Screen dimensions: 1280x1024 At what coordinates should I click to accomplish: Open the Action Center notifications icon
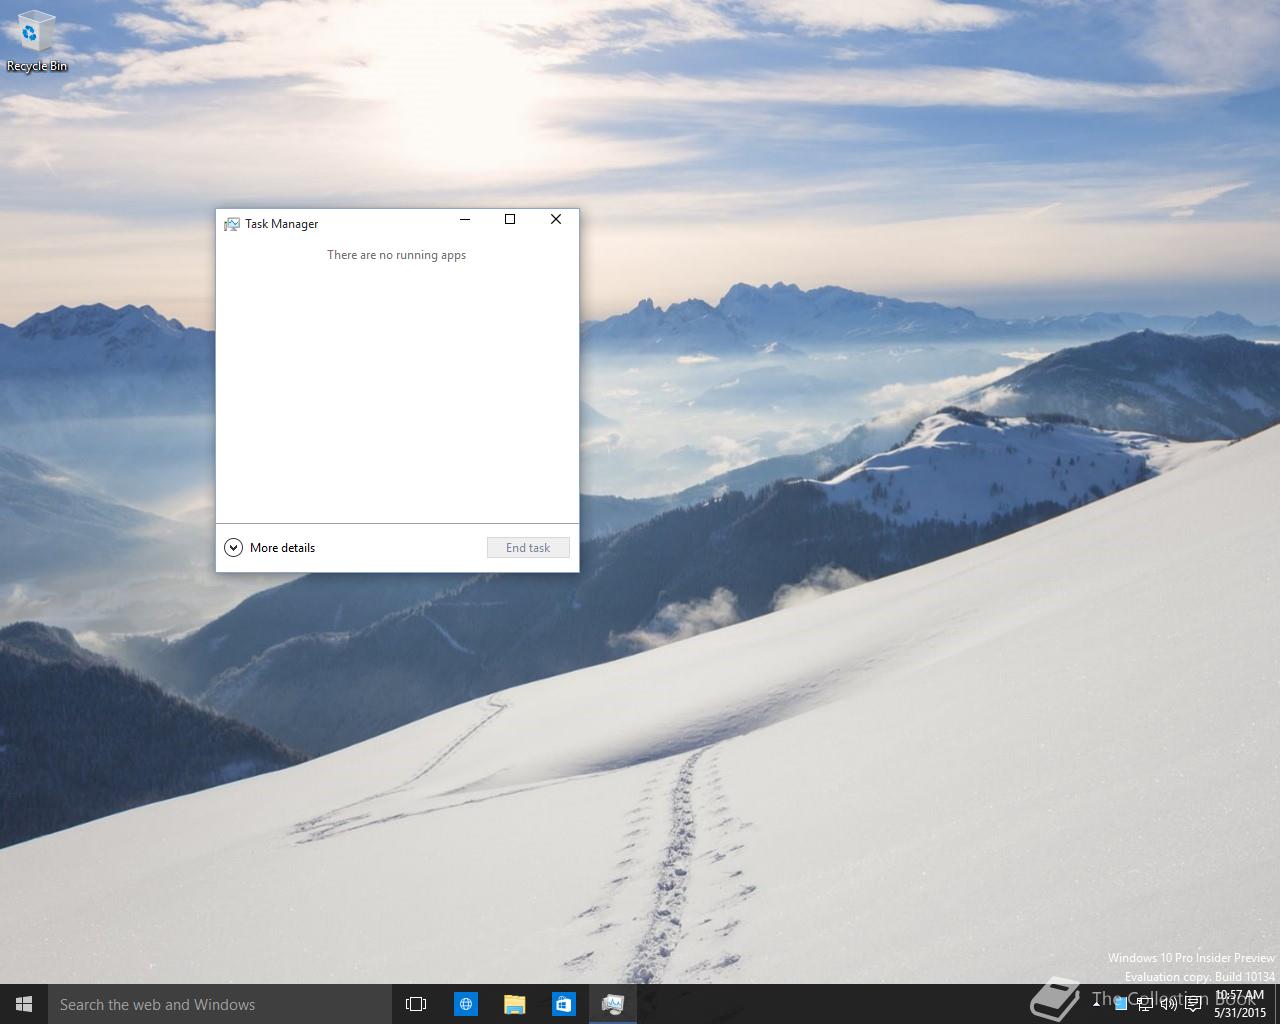(x=1193, y=1004)
